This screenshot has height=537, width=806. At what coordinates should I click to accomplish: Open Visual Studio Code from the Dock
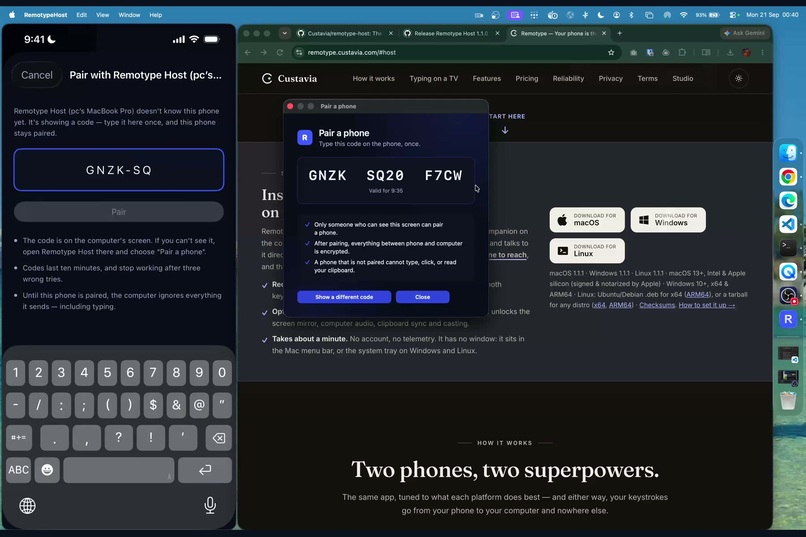click(x=787, y=224)
